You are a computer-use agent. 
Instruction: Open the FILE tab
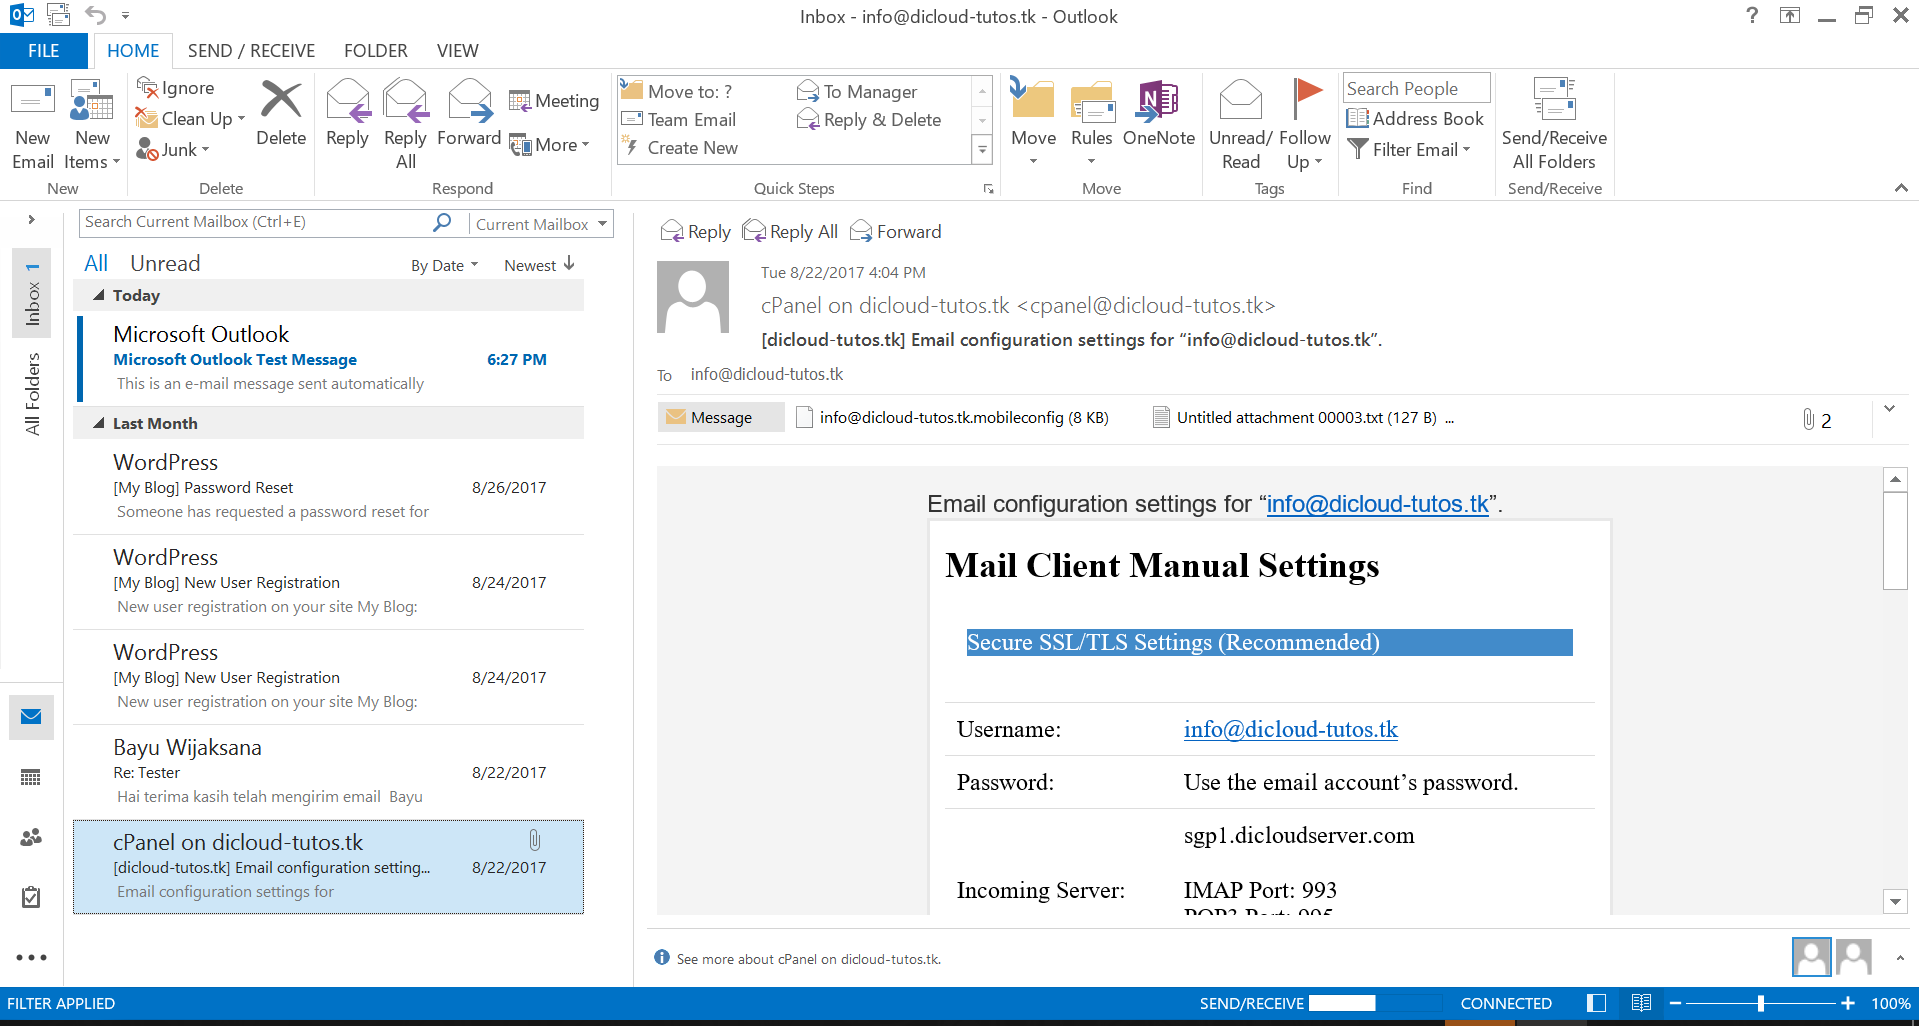pos(43,50)
